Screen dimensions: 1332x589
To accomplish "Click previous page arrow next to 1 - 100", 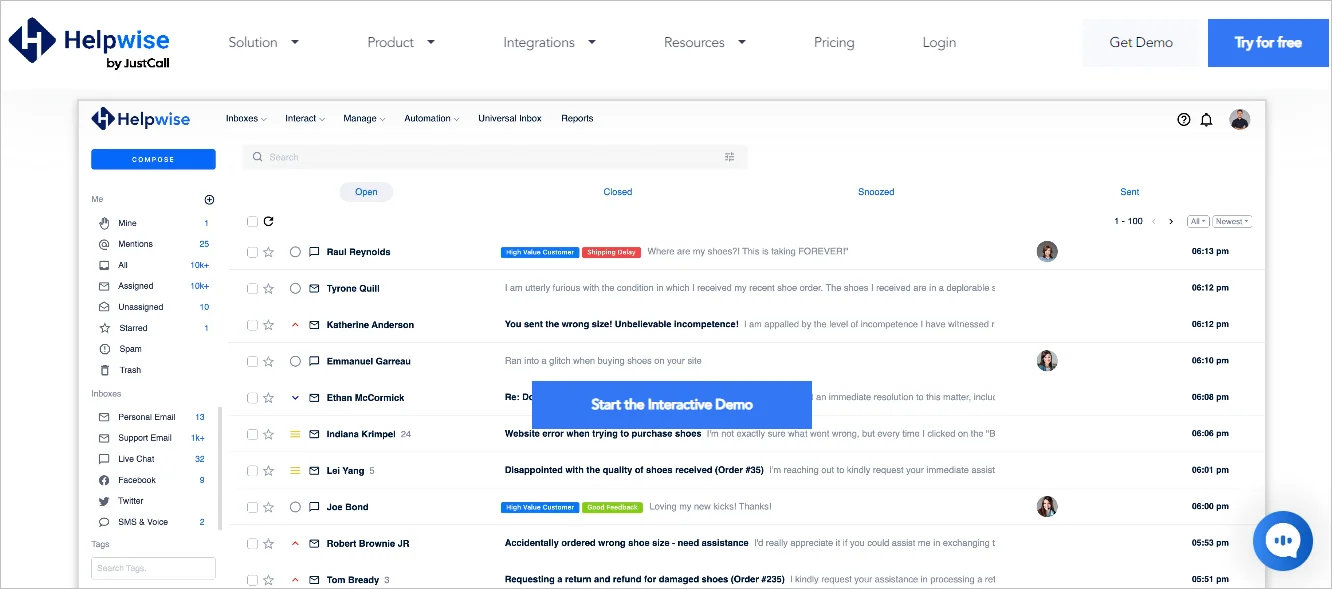I will coord(1154,221).
